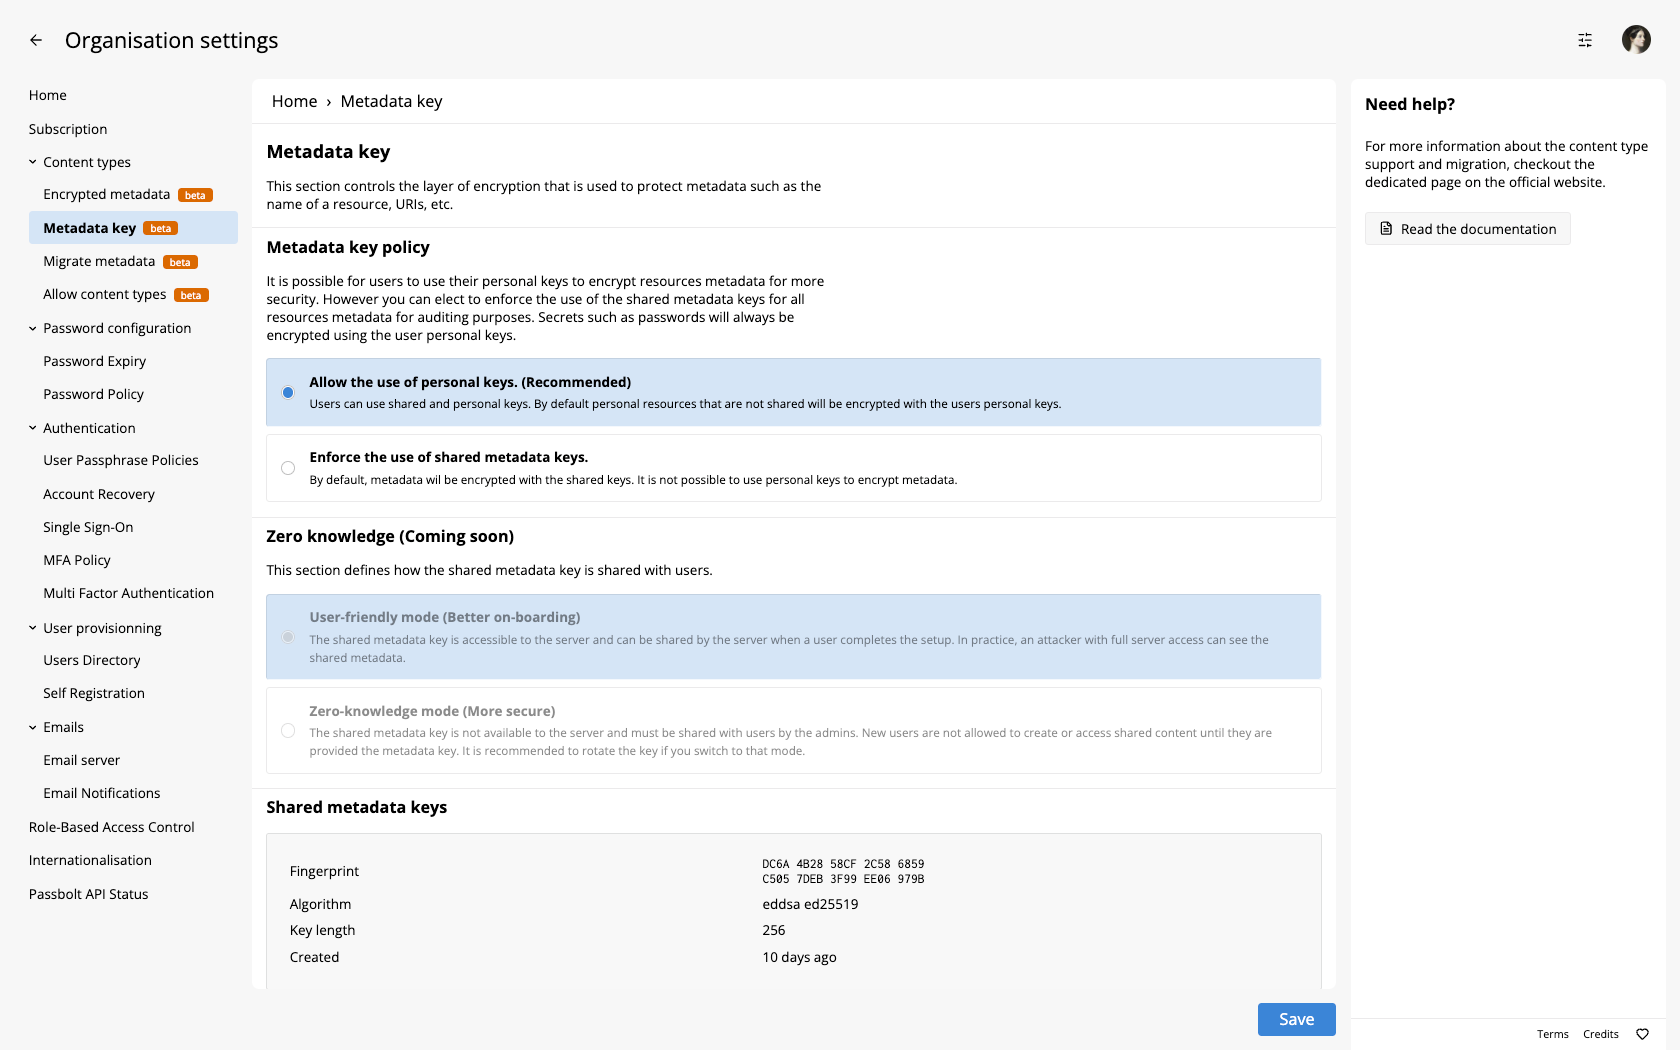The image size is (1680, 1050).
Task: Select Zero-knowledge mode radio option
Action: point(288,731)
